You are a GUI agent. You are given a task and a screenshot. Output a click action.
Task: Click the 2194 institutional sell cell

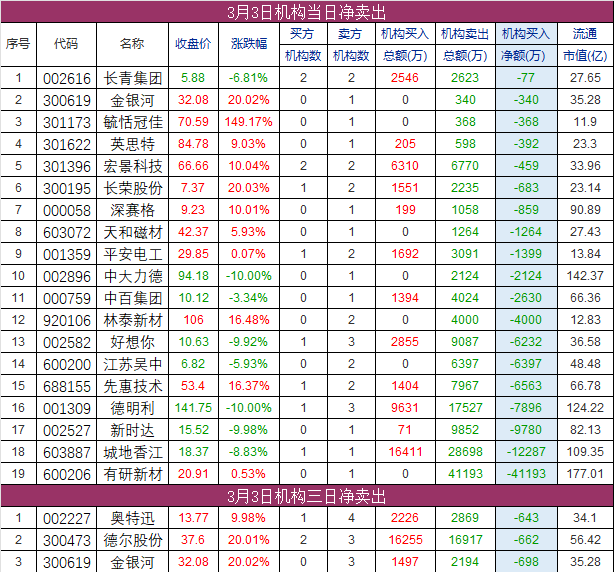click(x=465, y=562)
